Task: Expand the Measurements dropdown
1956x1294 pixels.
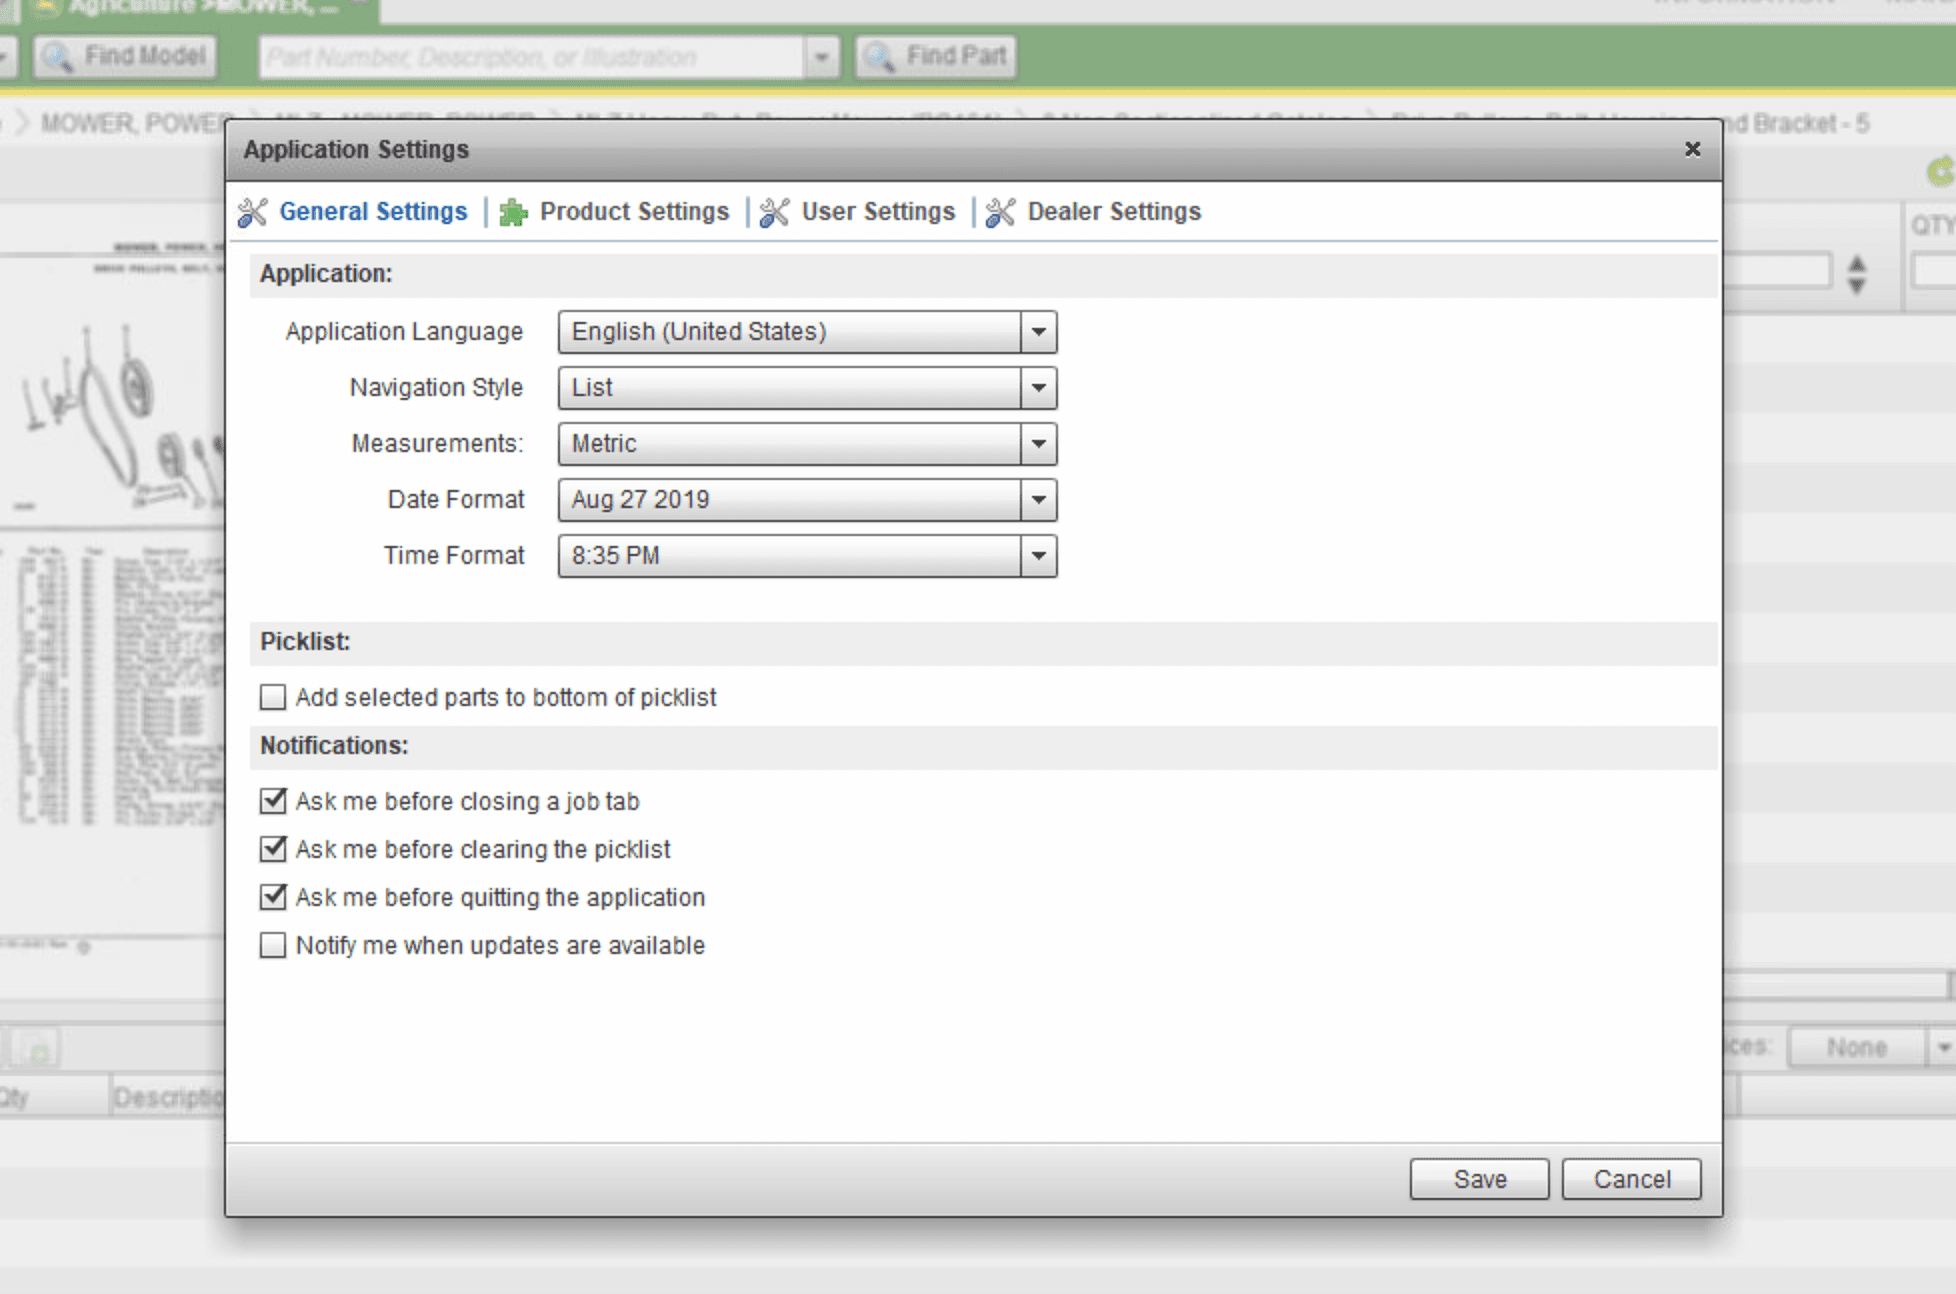Action: (x=1038, y=444)
